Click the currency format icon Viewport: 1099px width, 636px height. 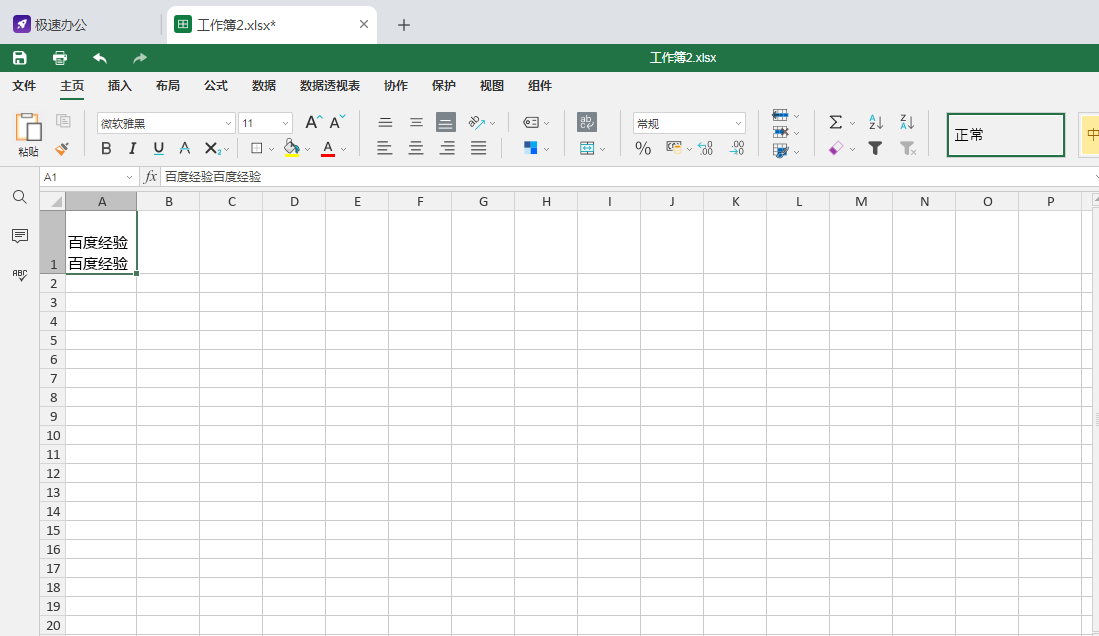click(674, 148)
